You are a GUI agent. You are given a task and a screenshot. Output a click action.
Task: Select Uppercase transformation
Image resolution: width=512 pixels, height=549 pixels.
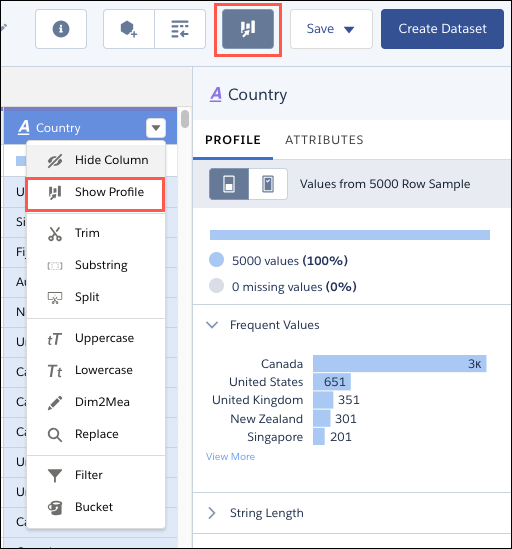click(x=96, y=338)
